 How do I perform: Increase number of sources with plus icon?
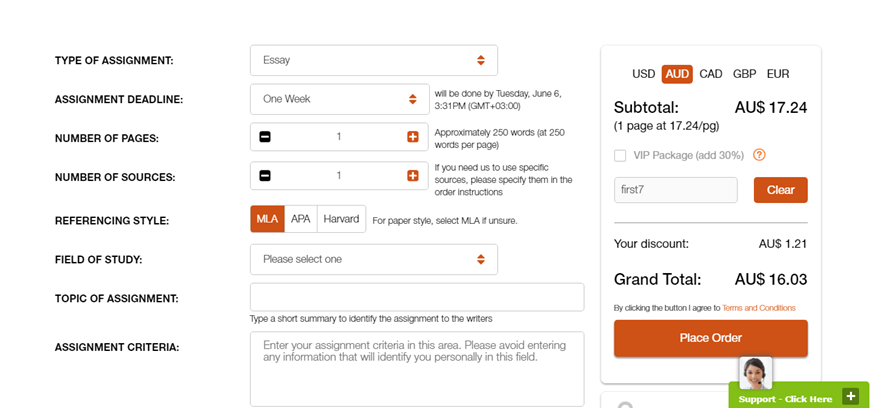[412, 176]
